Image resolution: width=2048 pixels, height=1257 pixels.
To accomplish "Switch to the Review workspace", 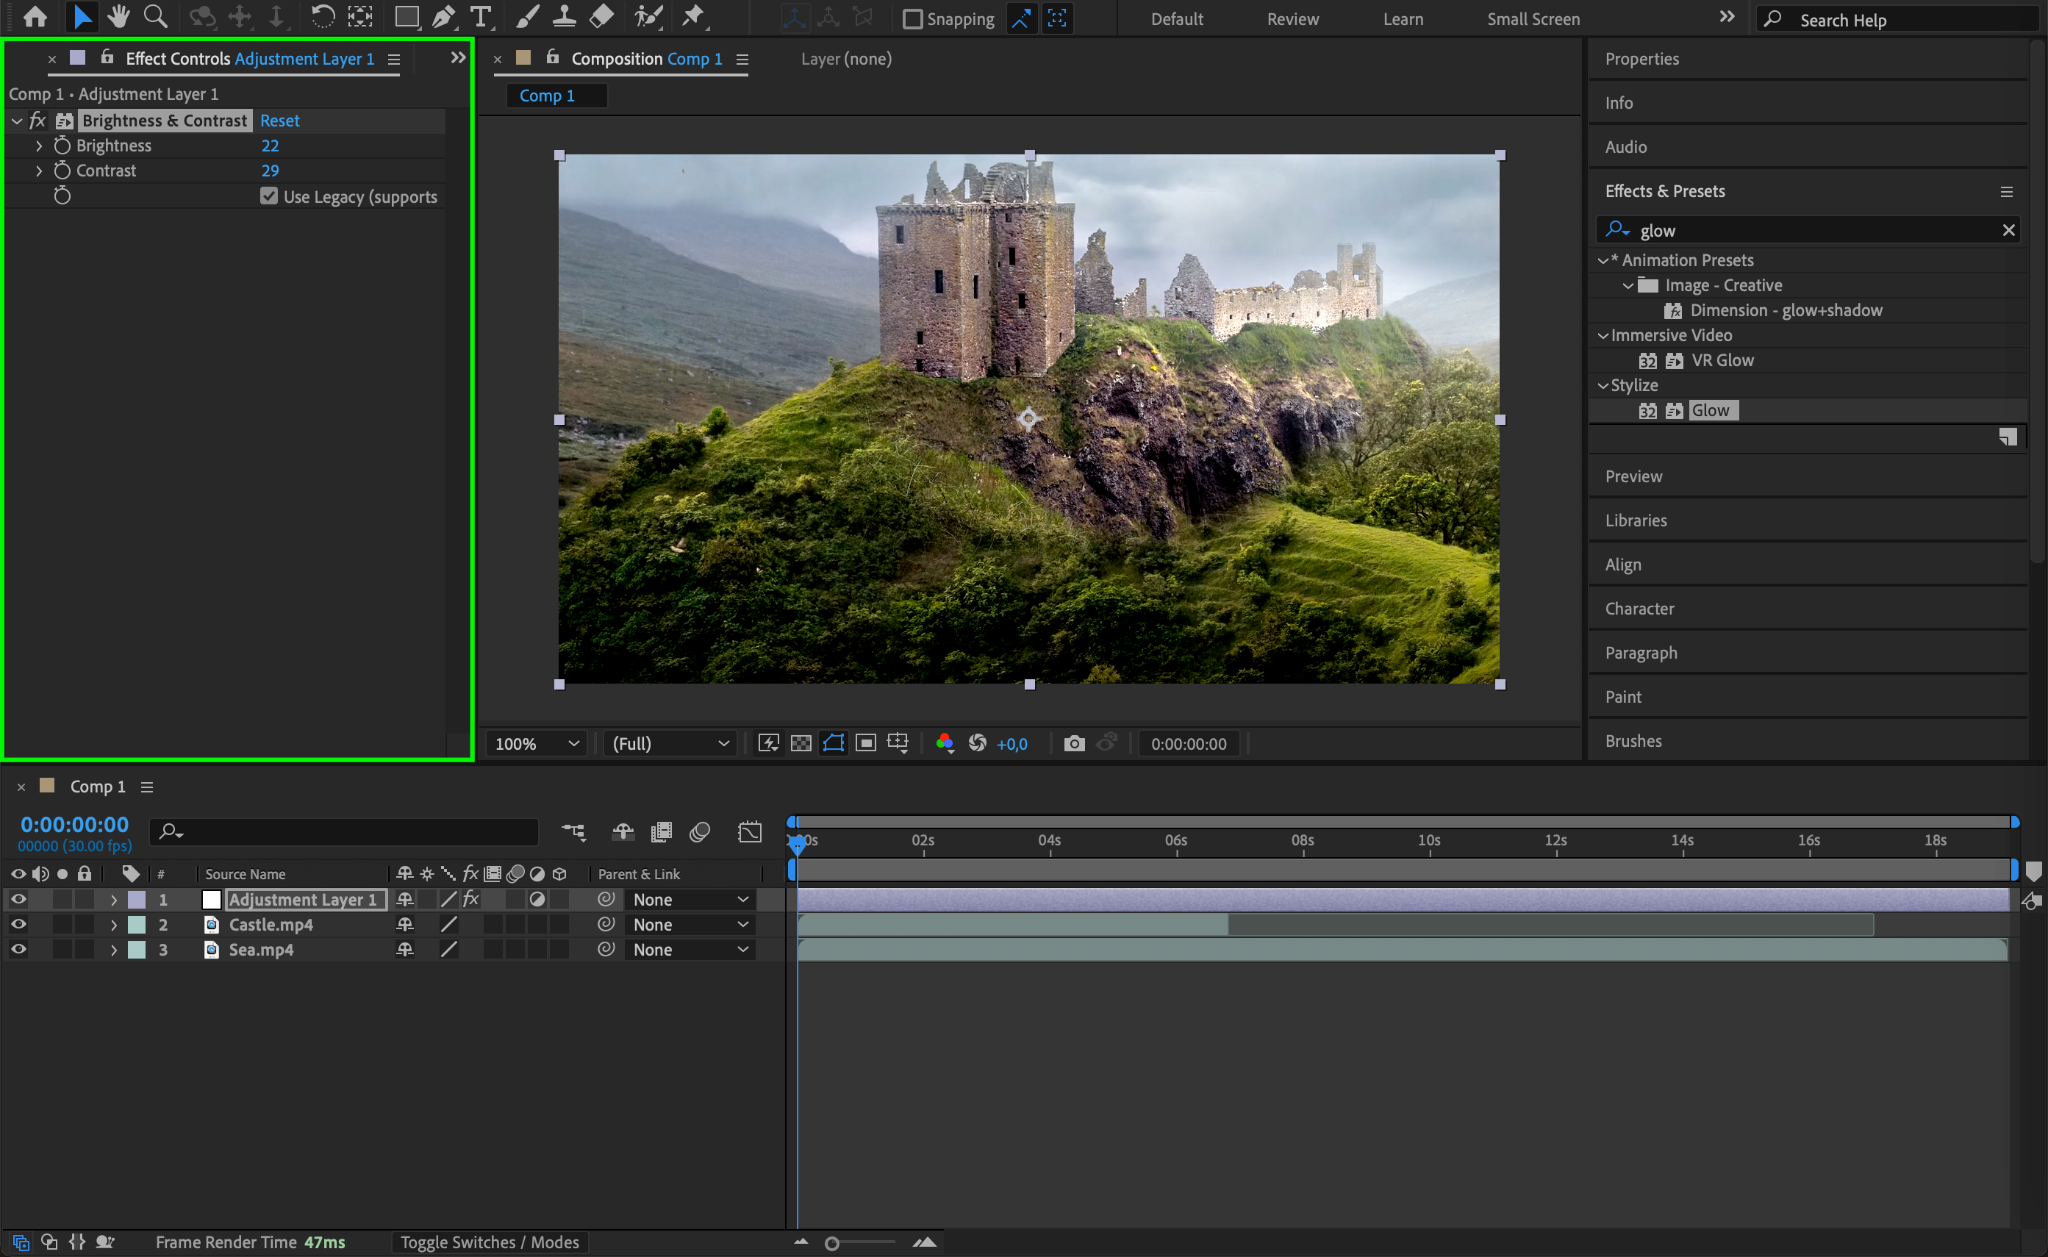I will point(1292,19).
